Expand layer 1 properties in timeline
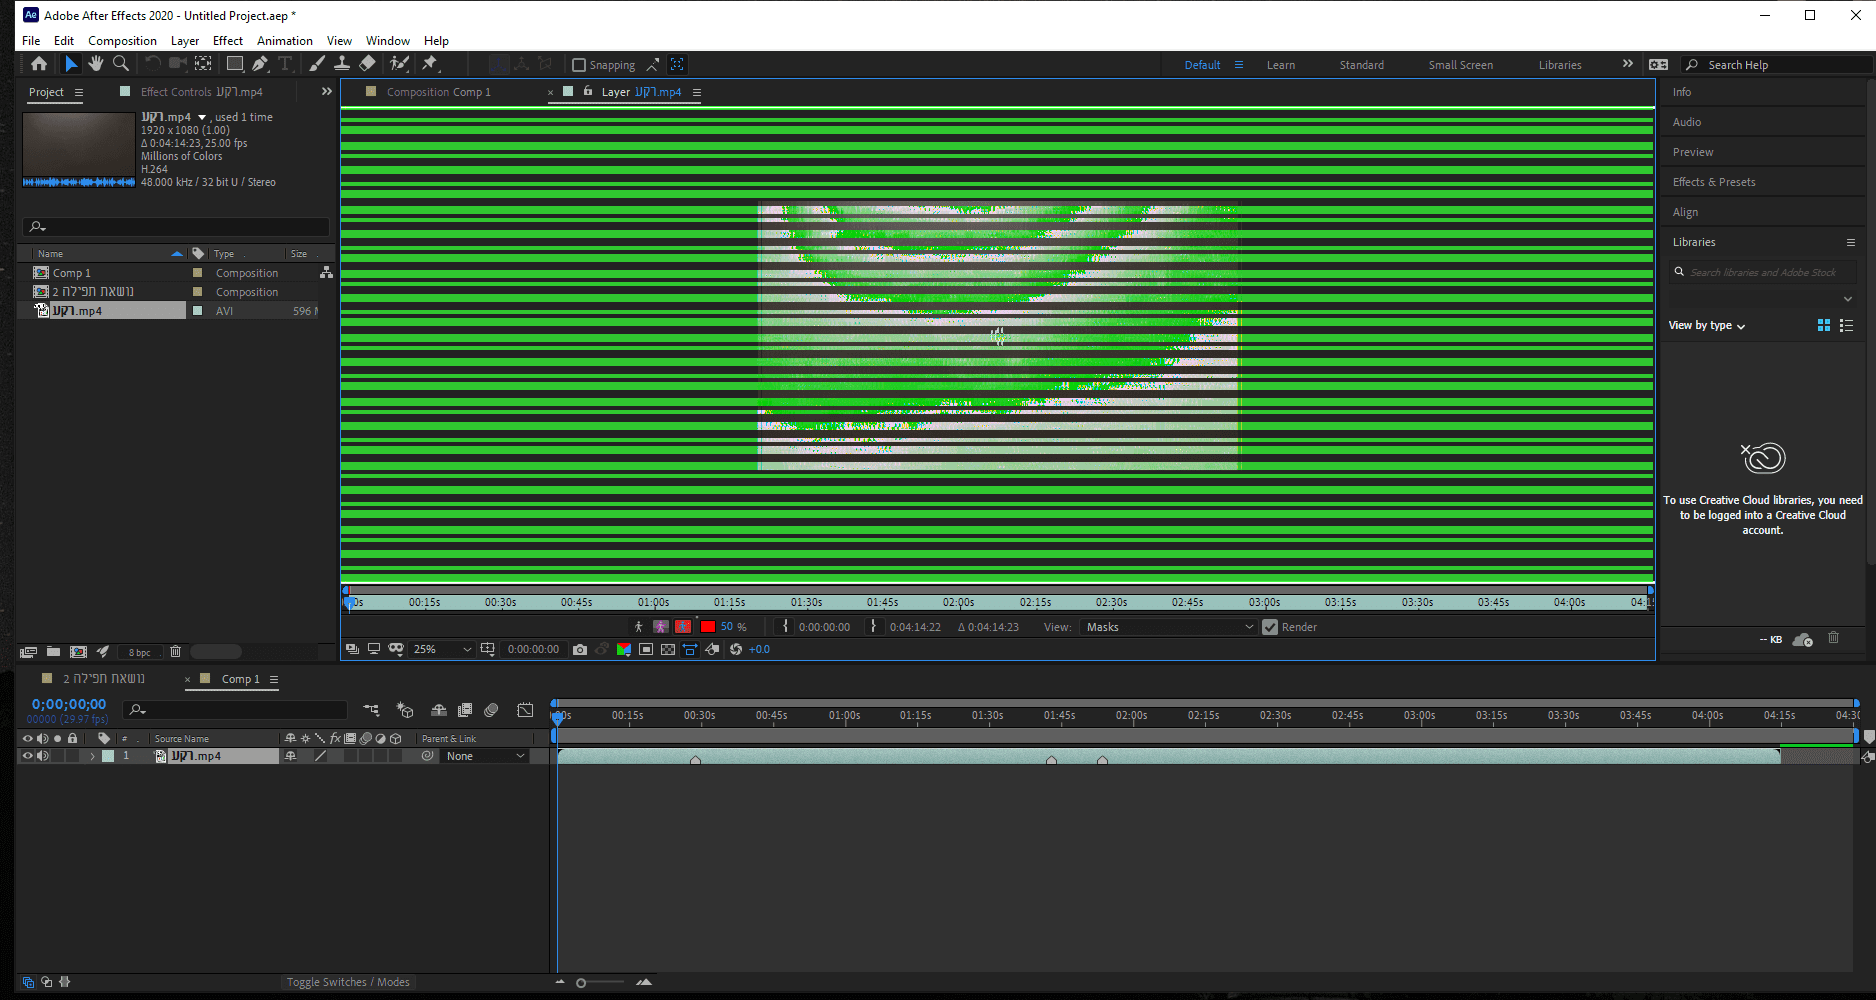Image resolution: width=1876 pixels, height=1000 pixels. pos(92,757)
